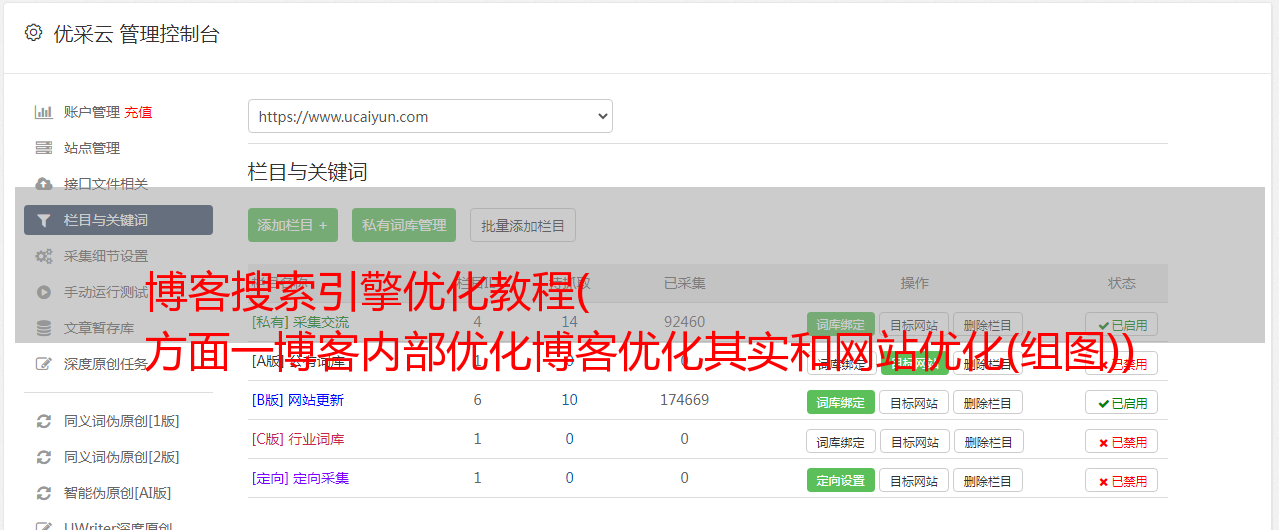Click 目标网站 in the 采集交流 row

(914, 324)
